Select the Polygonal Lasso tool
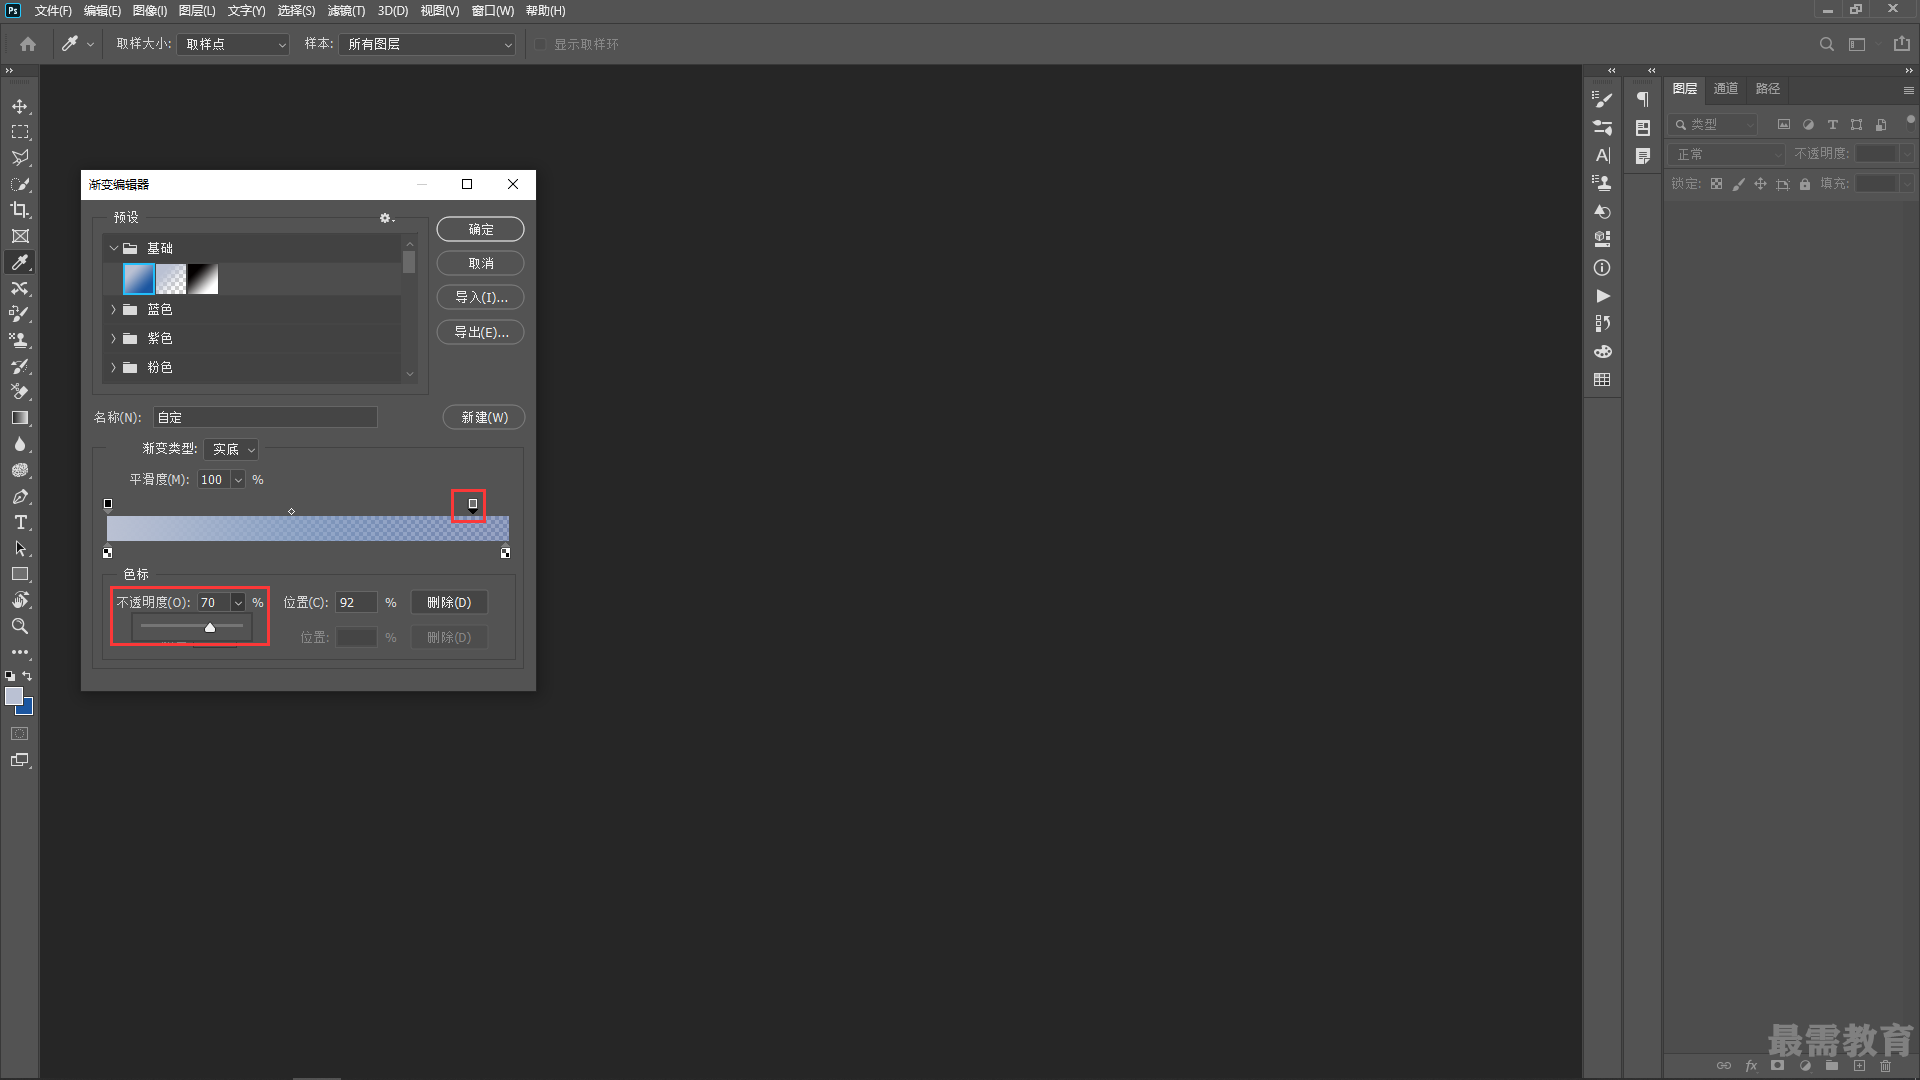1920x1080 pixels. pos(20,158)
